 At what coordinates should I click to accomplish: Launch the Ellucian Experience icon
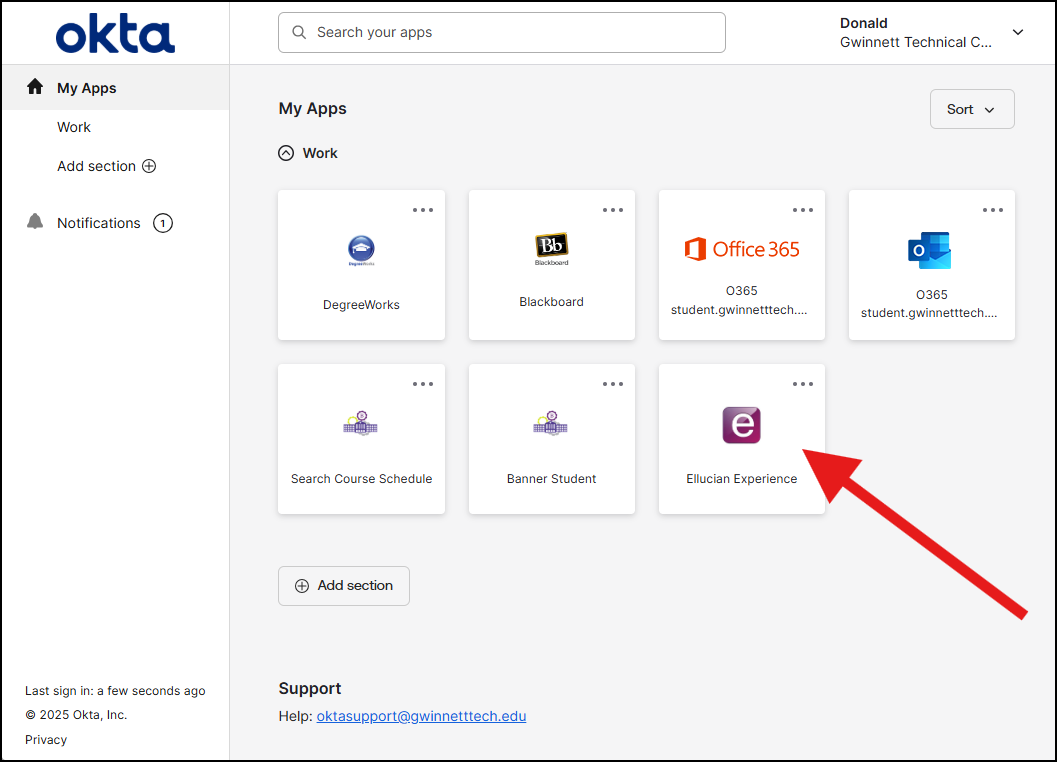click(741, 425)
